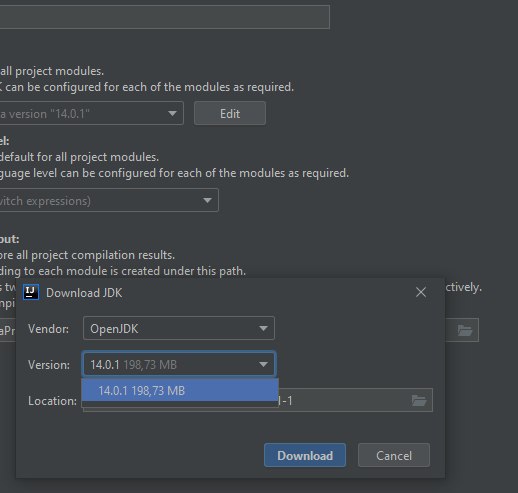Open the project SDK version 14.0.1 dropdown
Screen dimensions: 518x493
(91, 114)
